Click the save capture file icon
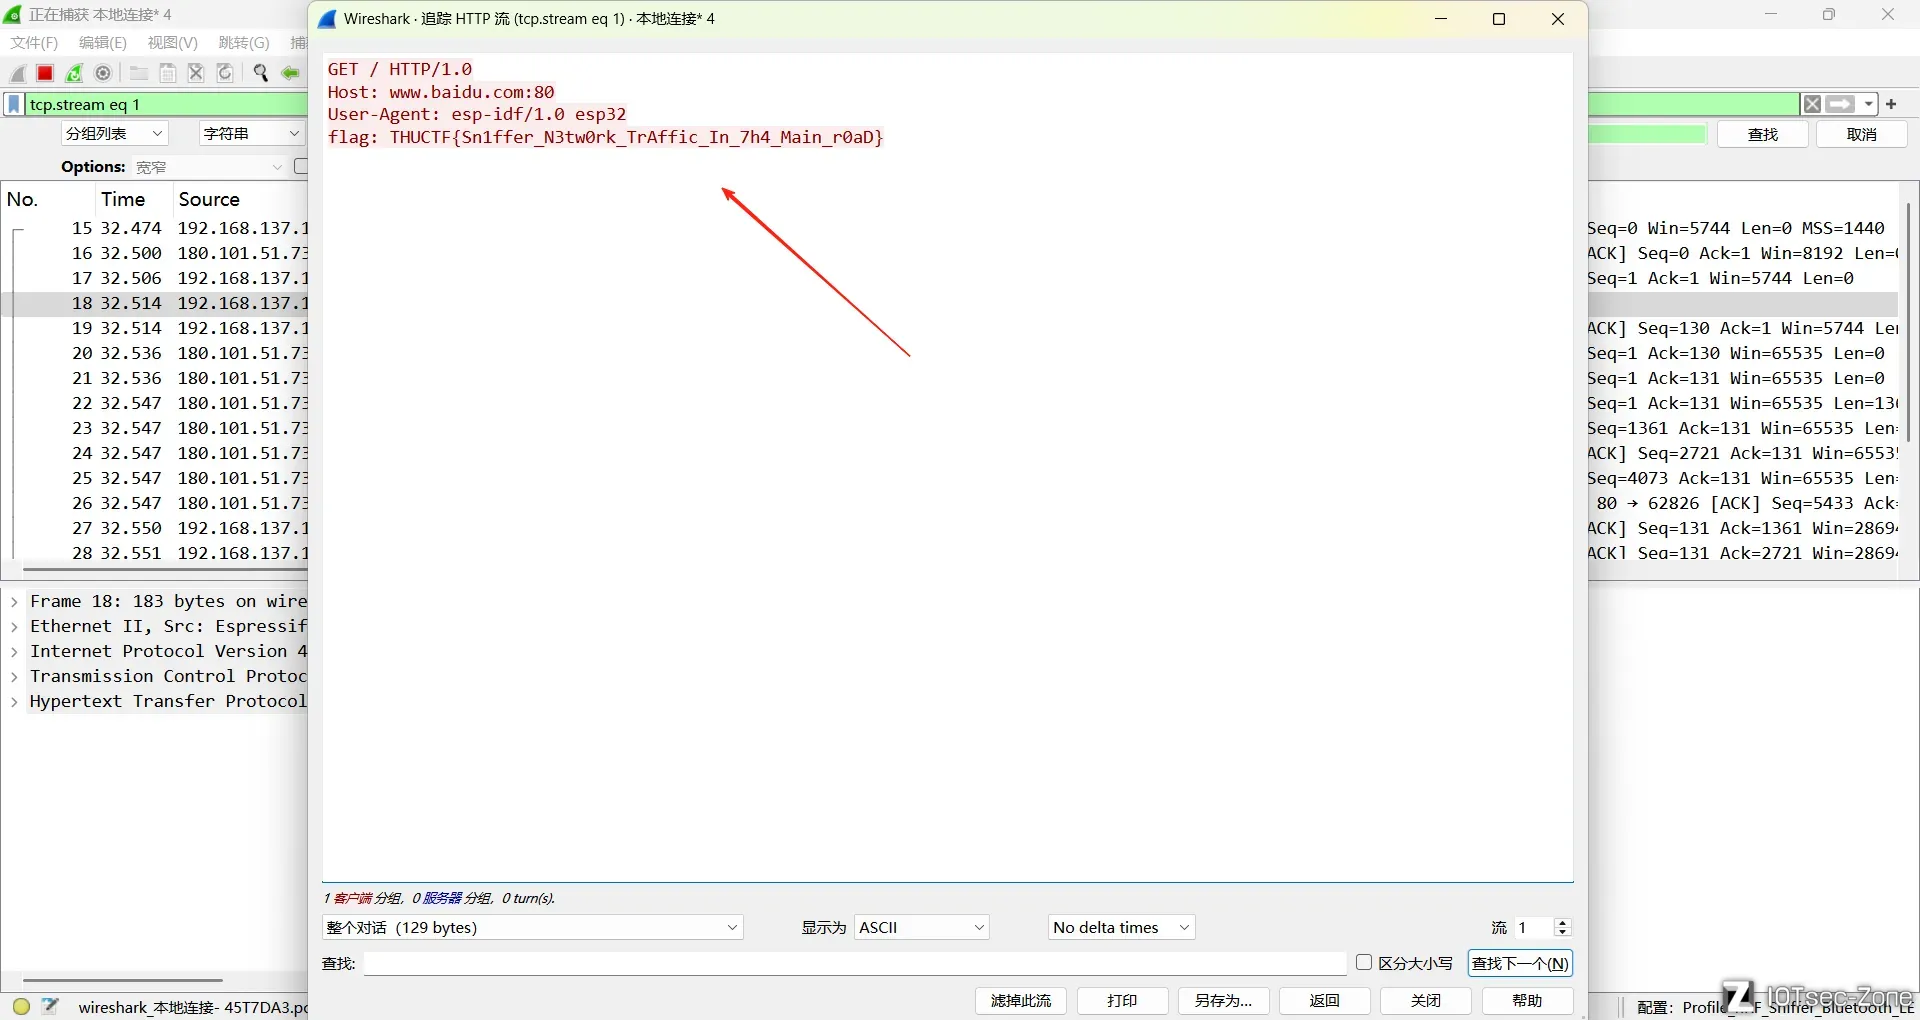 [168, 73]
